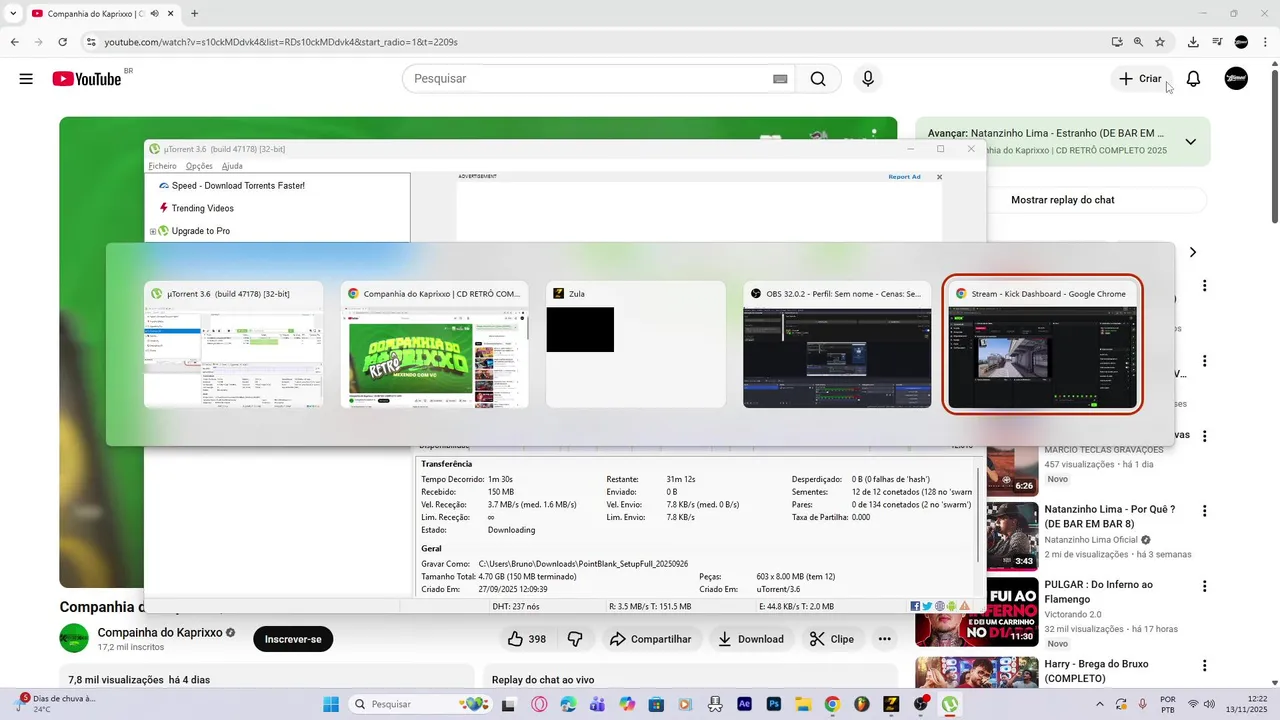This screenshot has width=1280, height=720.
Task: Open the Chrome three-dot menu
Action: tap(1265, 42)
